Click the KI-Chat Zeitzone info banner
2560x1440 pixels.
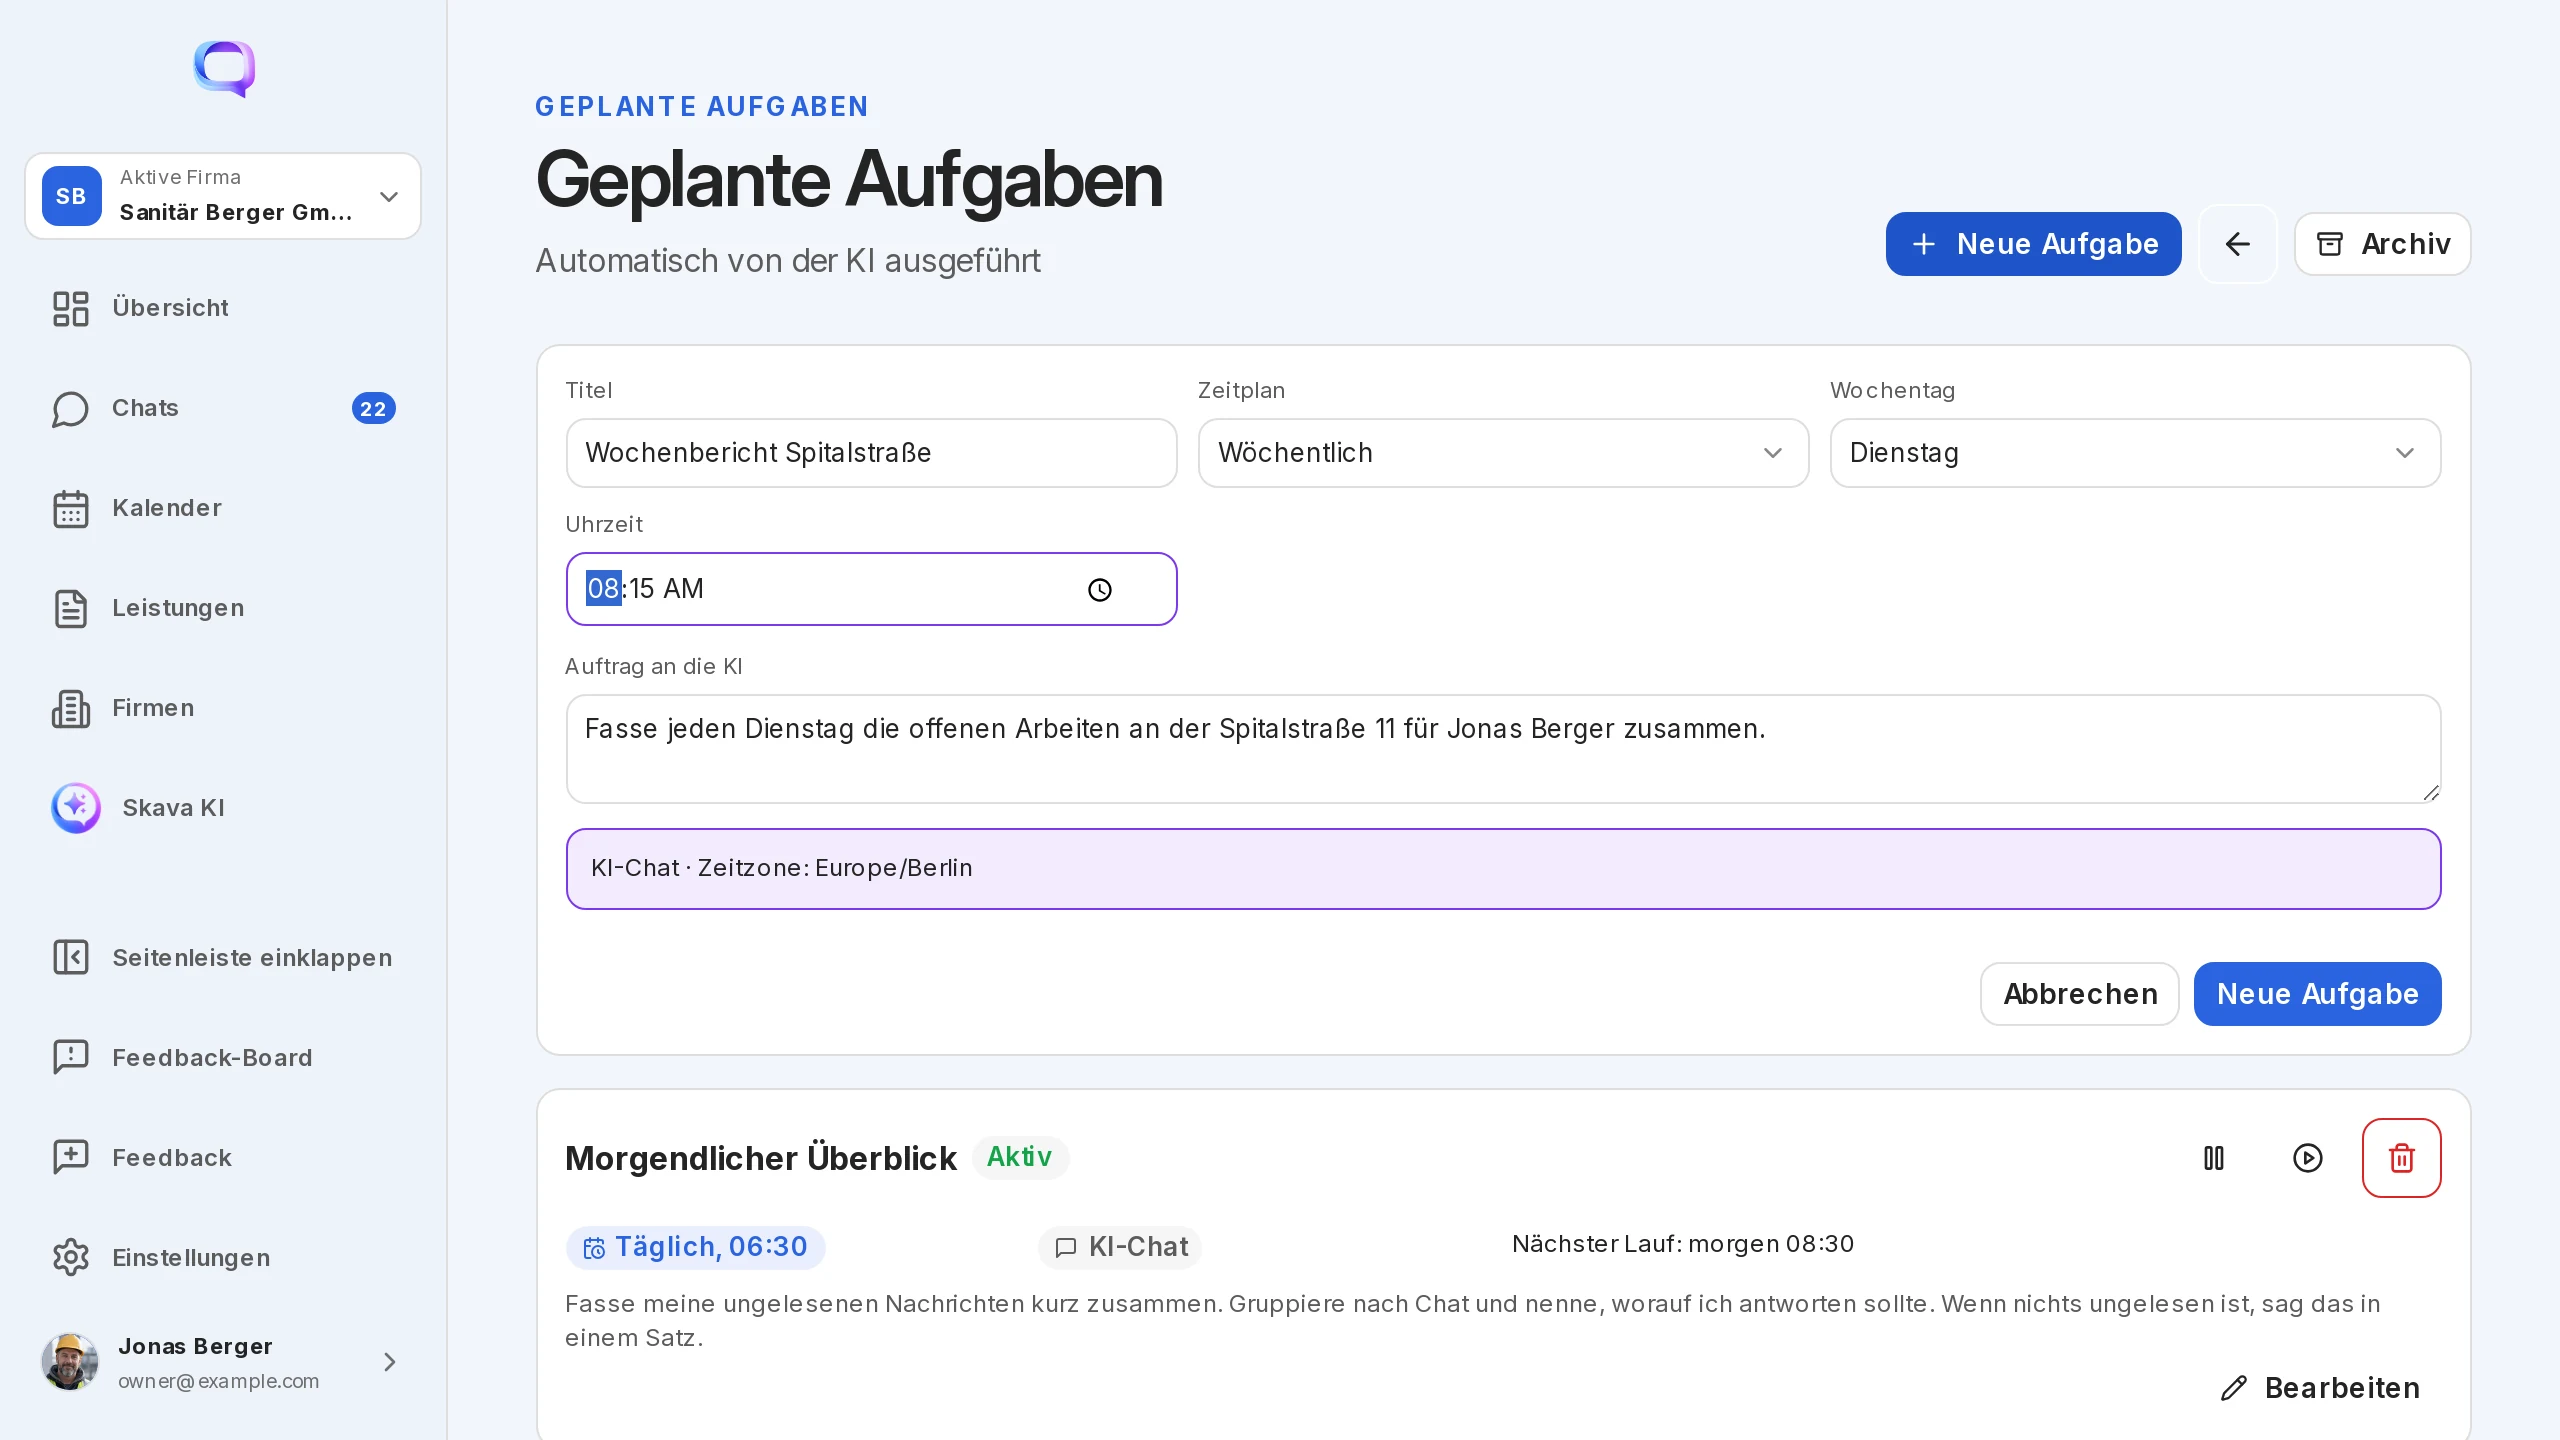(x=1503, y=868)
